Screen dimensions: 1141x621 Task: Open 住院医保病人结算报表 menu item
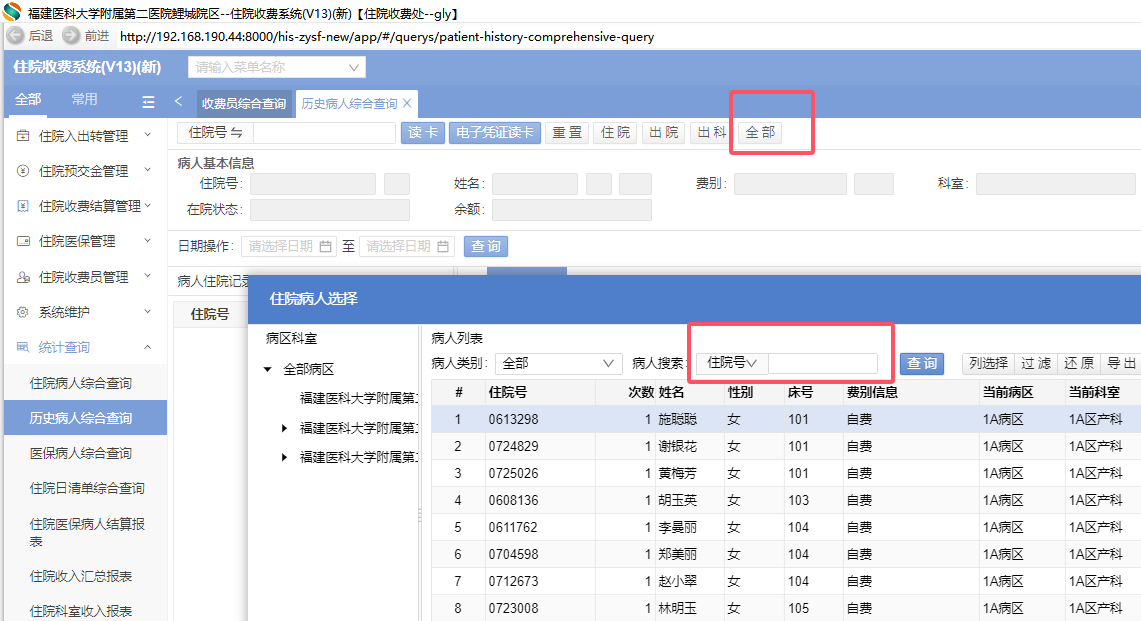[85, 532]
